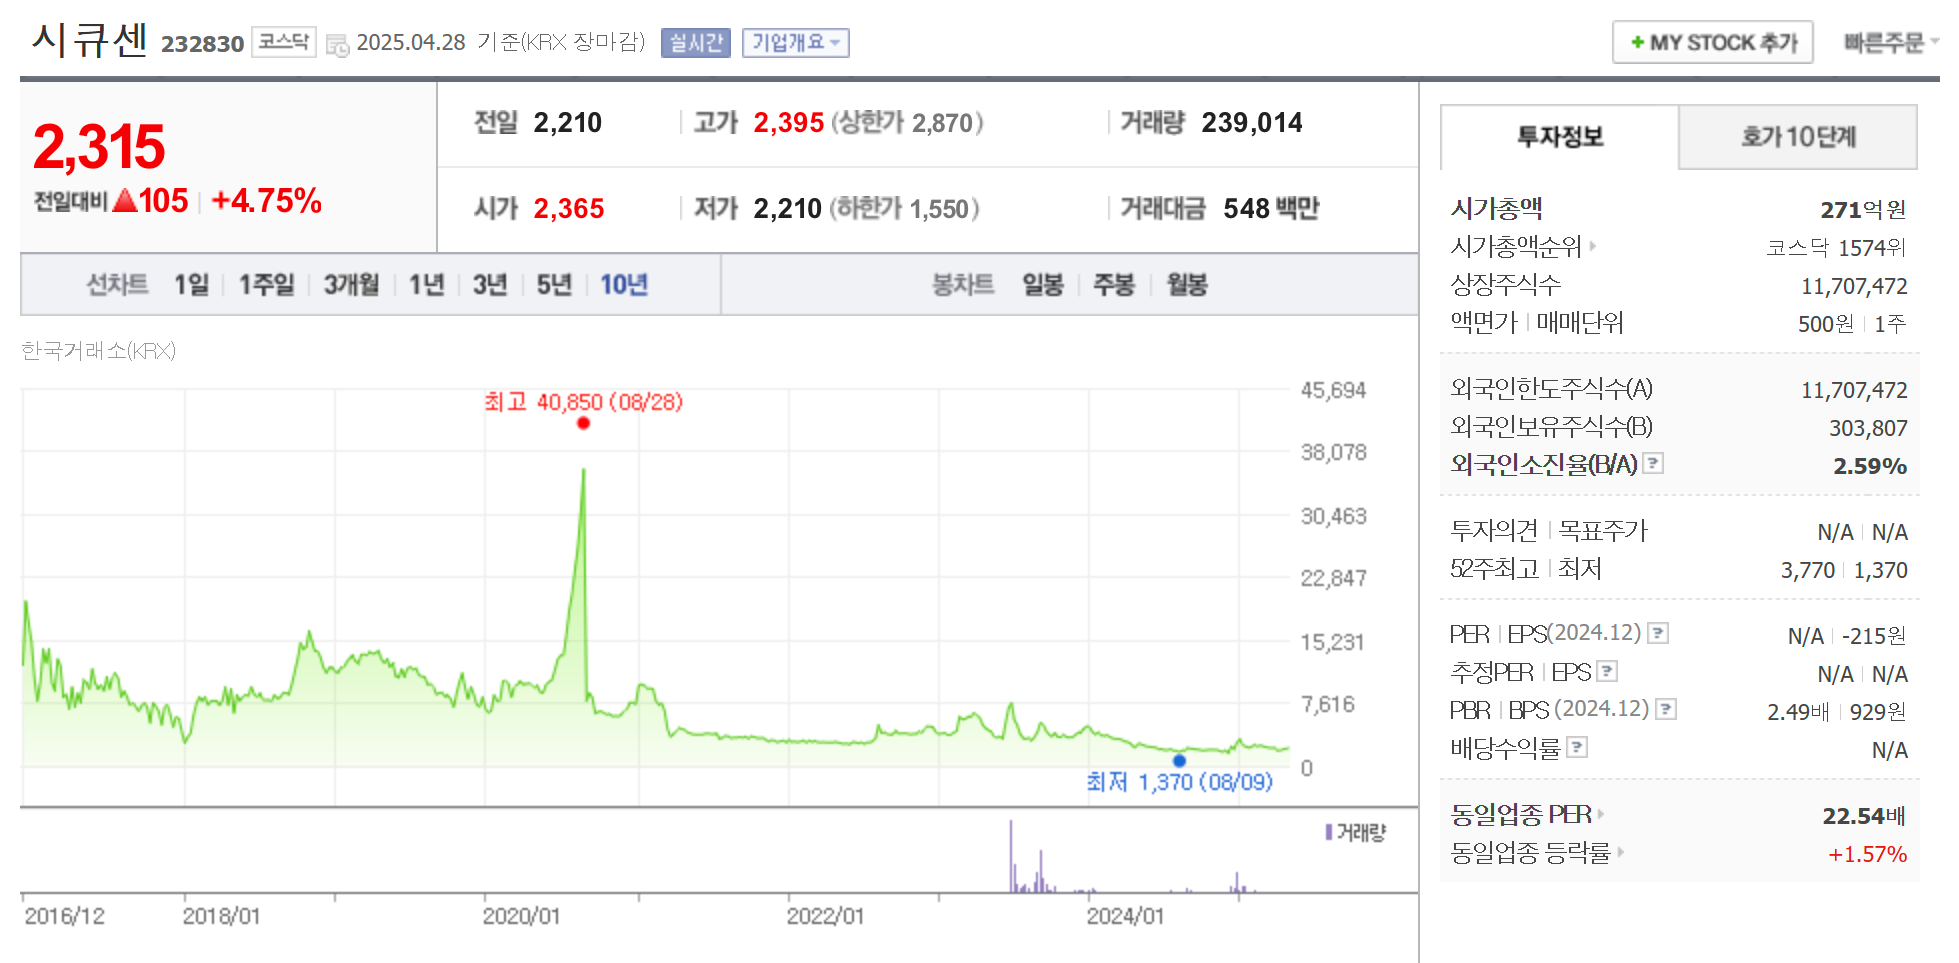Click the arrow next to 시가총액순위
This screenshot has height=963, width=1959.
1592,246
